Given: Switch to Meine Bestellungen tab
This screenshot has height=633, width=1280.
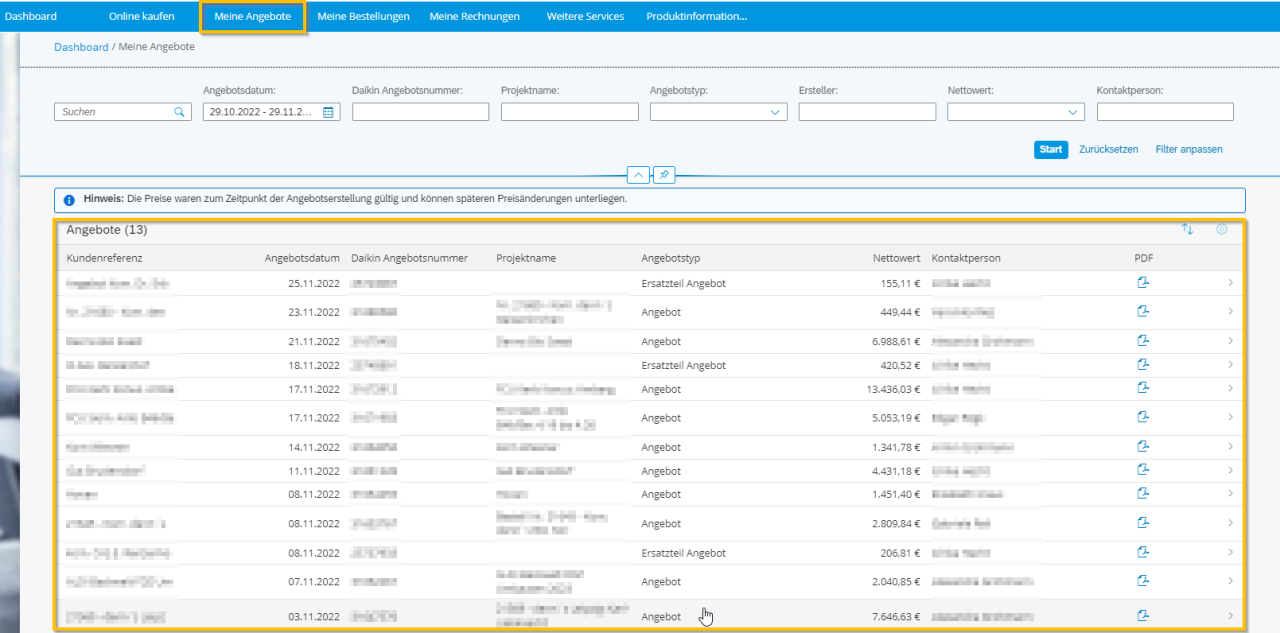Looking at the screenshot, I should tap(362, 17).
